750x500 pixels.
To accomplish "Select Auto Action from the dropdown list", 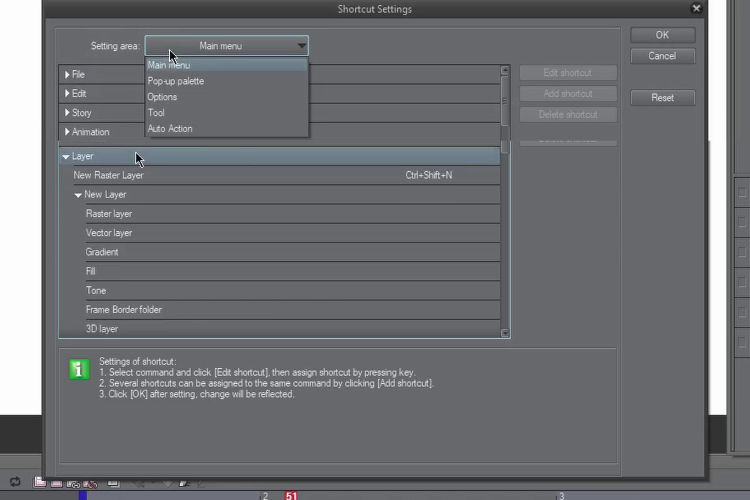I will (x=227, y=128).
